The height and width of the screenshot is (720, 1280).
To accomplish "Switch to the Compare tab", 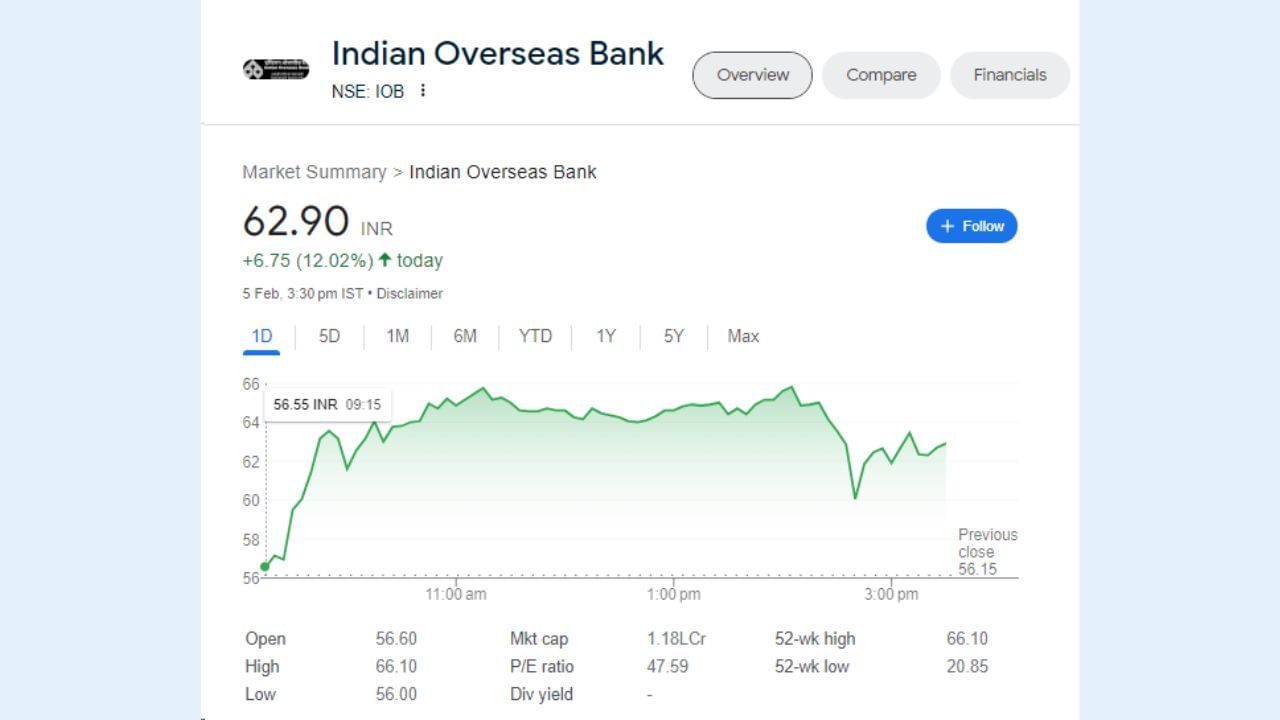I will (881, 75).
